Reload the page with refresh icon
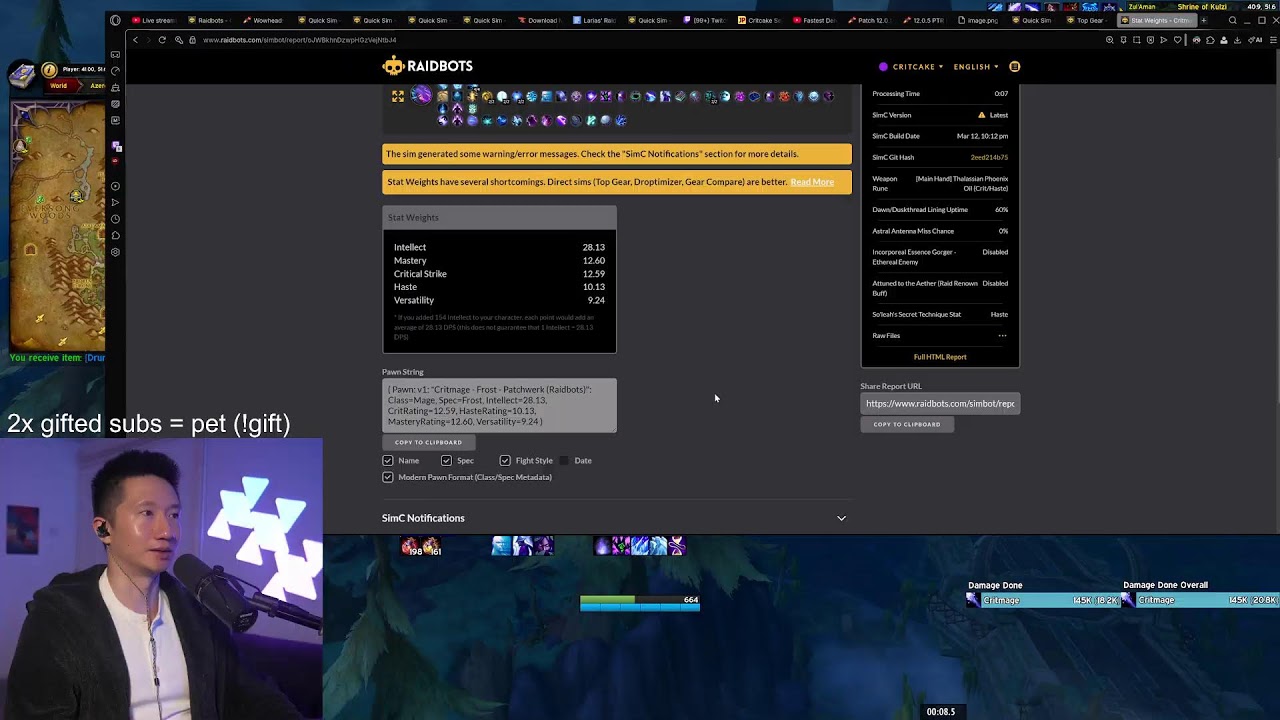This screenshot has height=720, width=1280. 162,40
